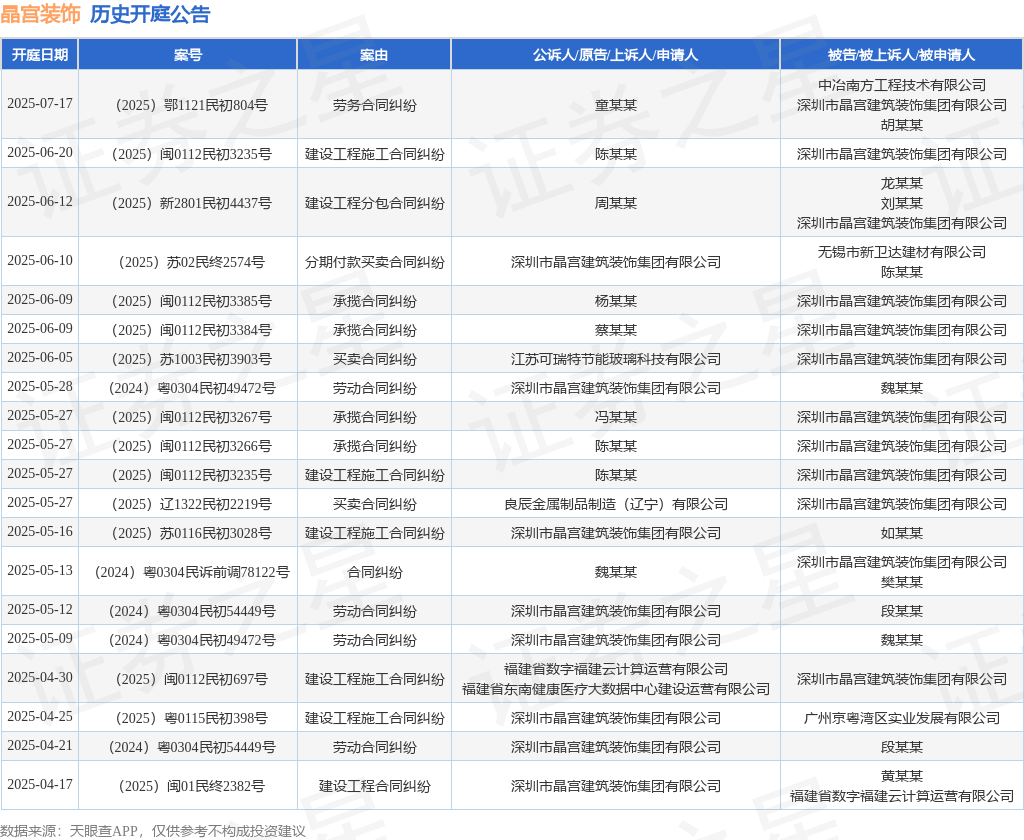
Task: Click the 案由 column header
Action: coord(374,55)
